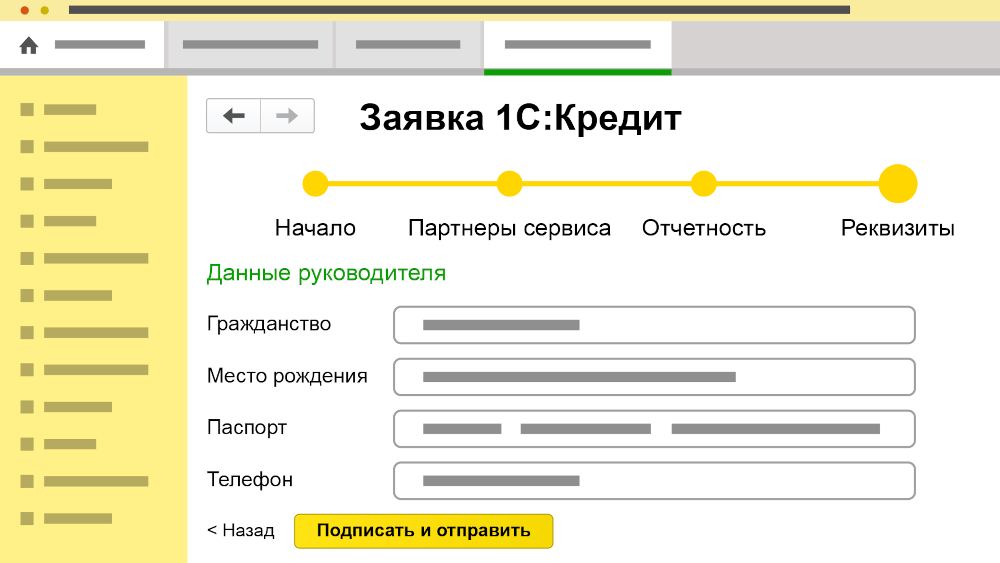The width and height of the screenshot is (1000, 563).
Task: Select the Реквизиты step marker
Action: coord(898,184)
